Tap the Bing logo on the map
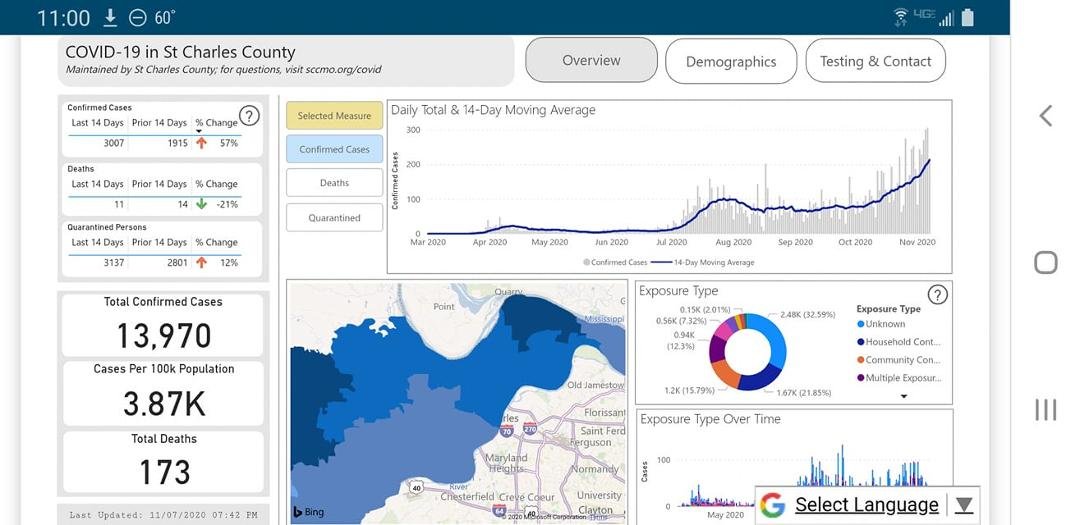This screenshot has width=1080, height=525. (309, 512)
